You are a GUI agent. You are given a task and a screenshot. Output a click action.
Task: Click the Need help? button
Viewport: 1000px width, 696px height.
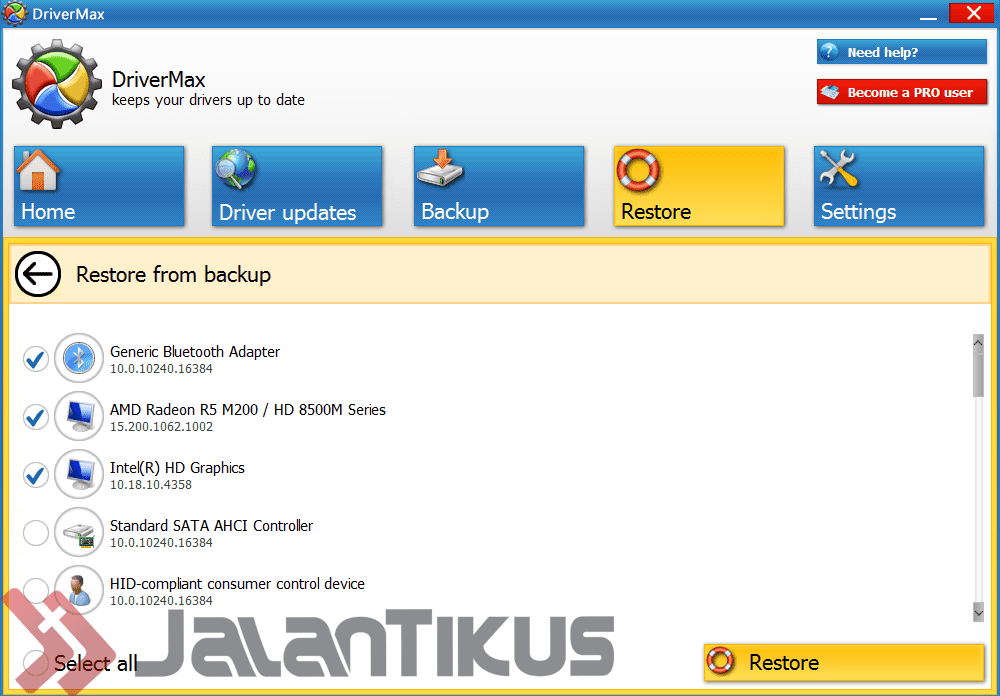coord(902,52)
